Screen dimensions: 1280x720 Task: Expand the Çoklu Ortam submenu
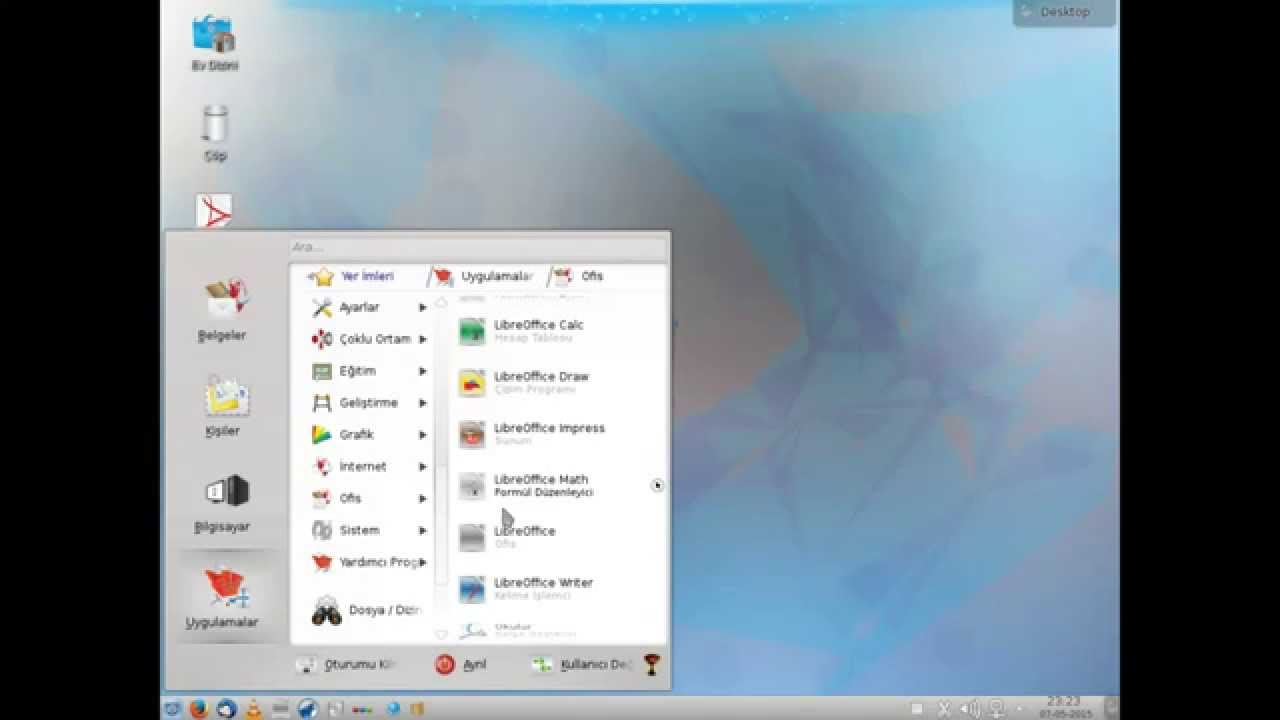point(369,339)
